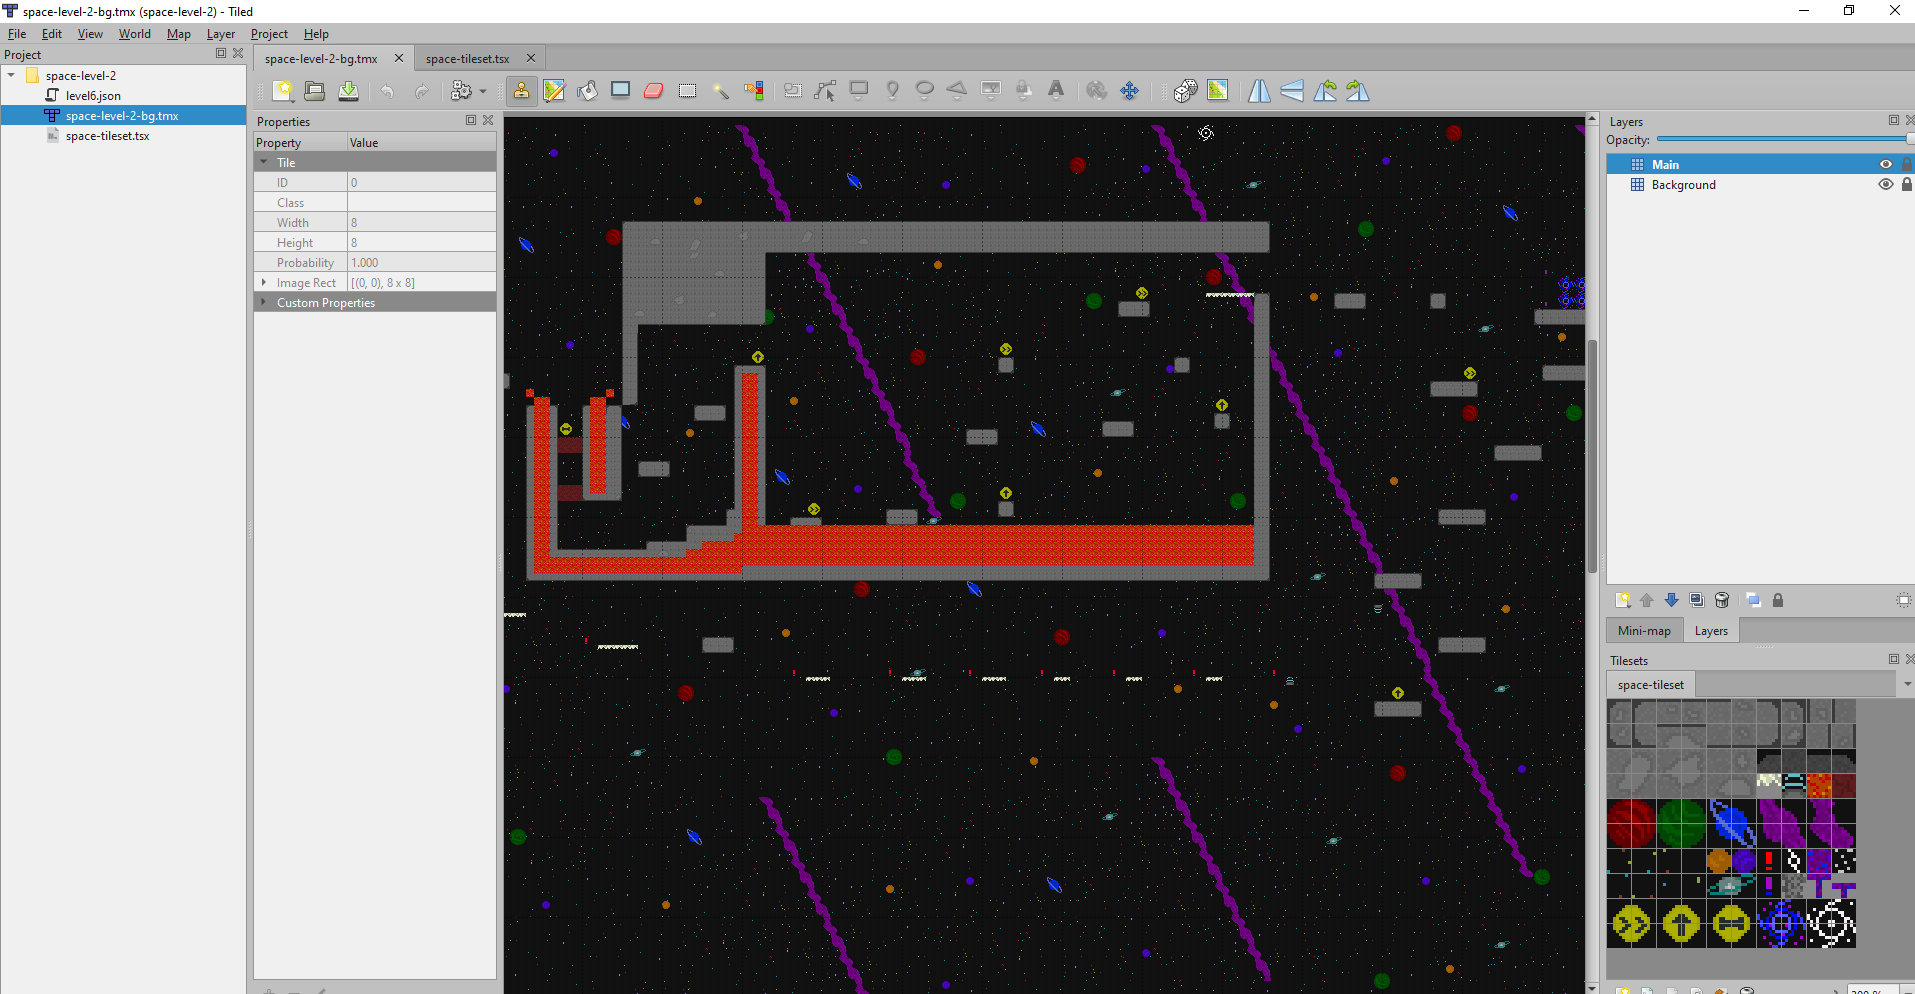
Task: Open the Map menu
Action: coord(178,34)
